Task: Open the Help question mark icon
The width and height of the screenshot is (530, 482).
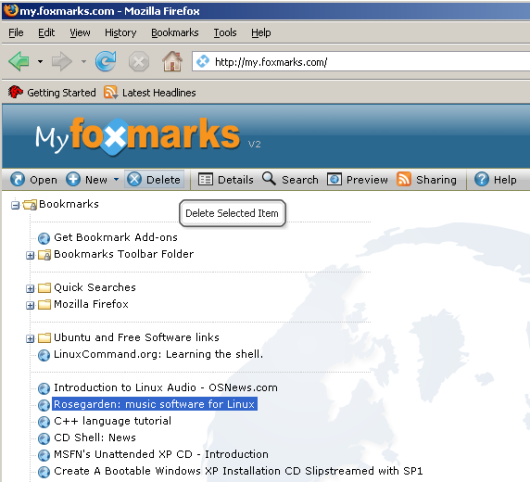Action: 482,179
